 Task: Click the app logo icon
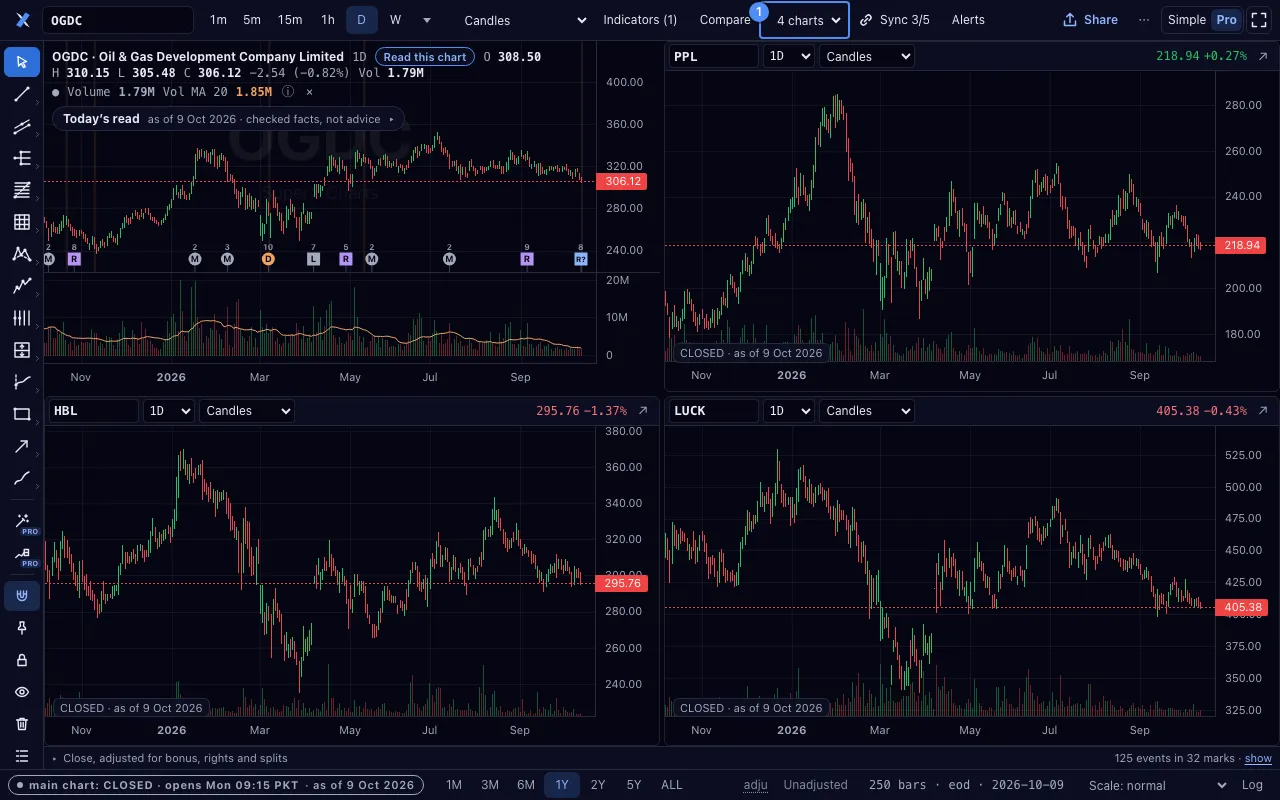point(23,20)
